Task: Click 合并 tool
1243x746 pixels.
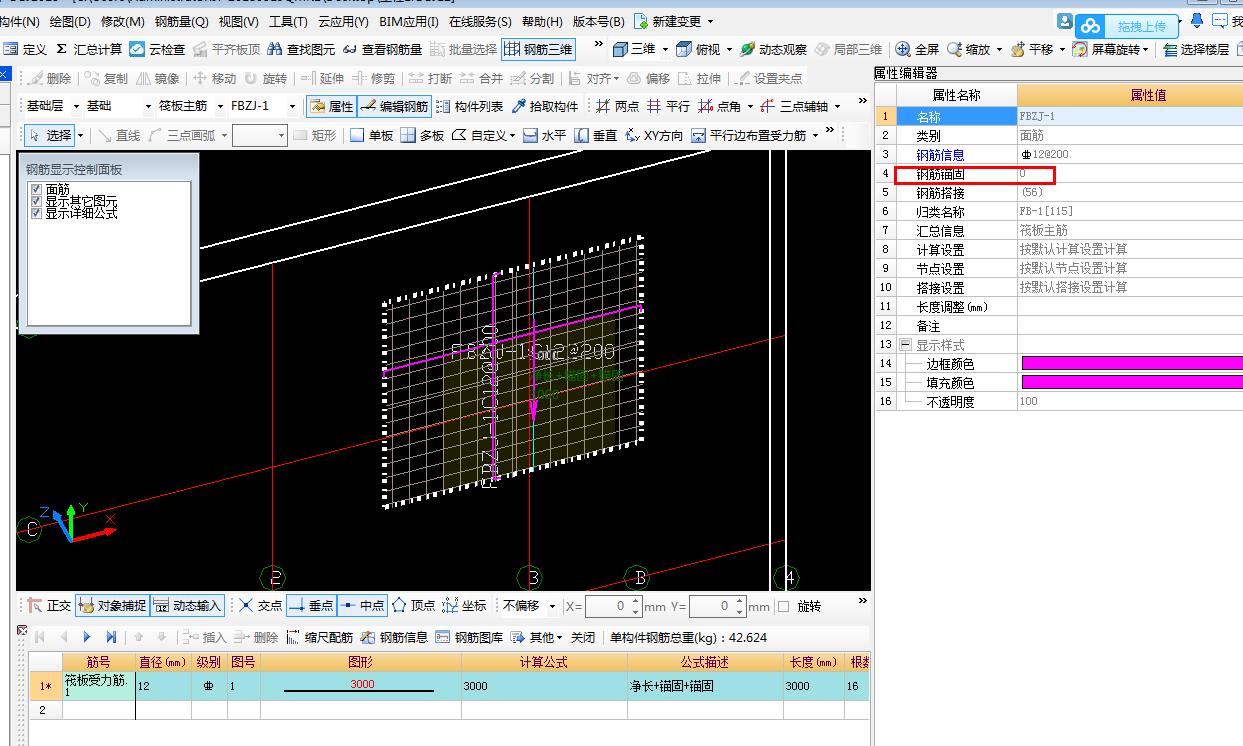Action: click(x=481, y=78)
